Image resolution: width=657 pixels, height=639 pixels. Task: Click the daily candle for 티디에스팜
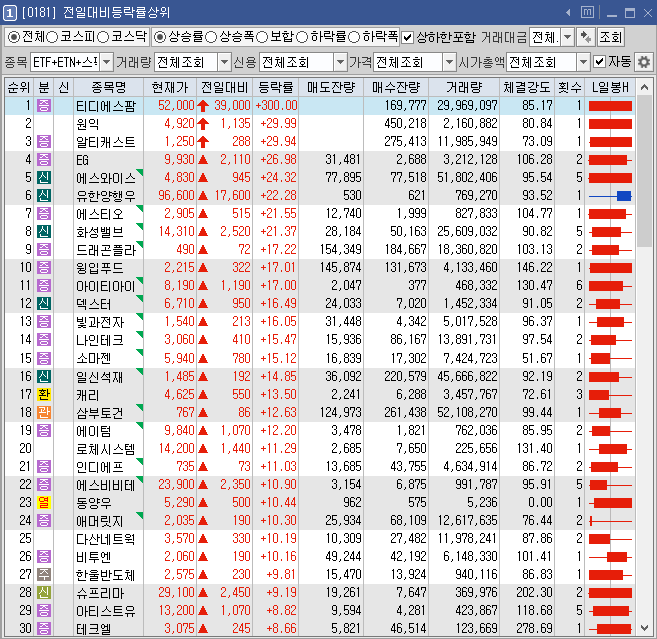pyautogui.click(x=610, y=106)
